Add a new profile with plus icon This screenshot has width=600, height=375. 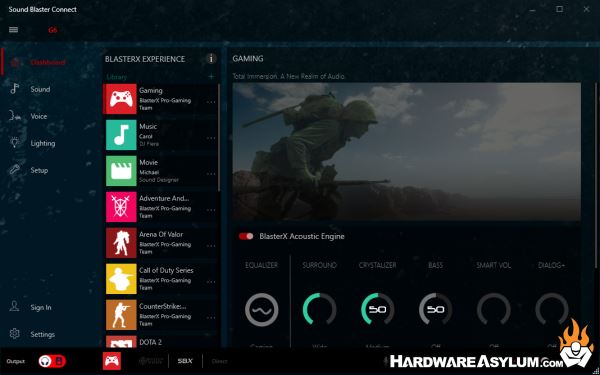pyautogui.click(x=211, y=77)
